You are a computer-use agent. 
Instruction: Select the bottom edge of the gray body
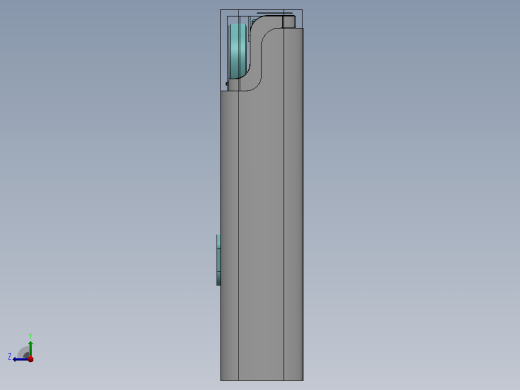coord(262,380)
